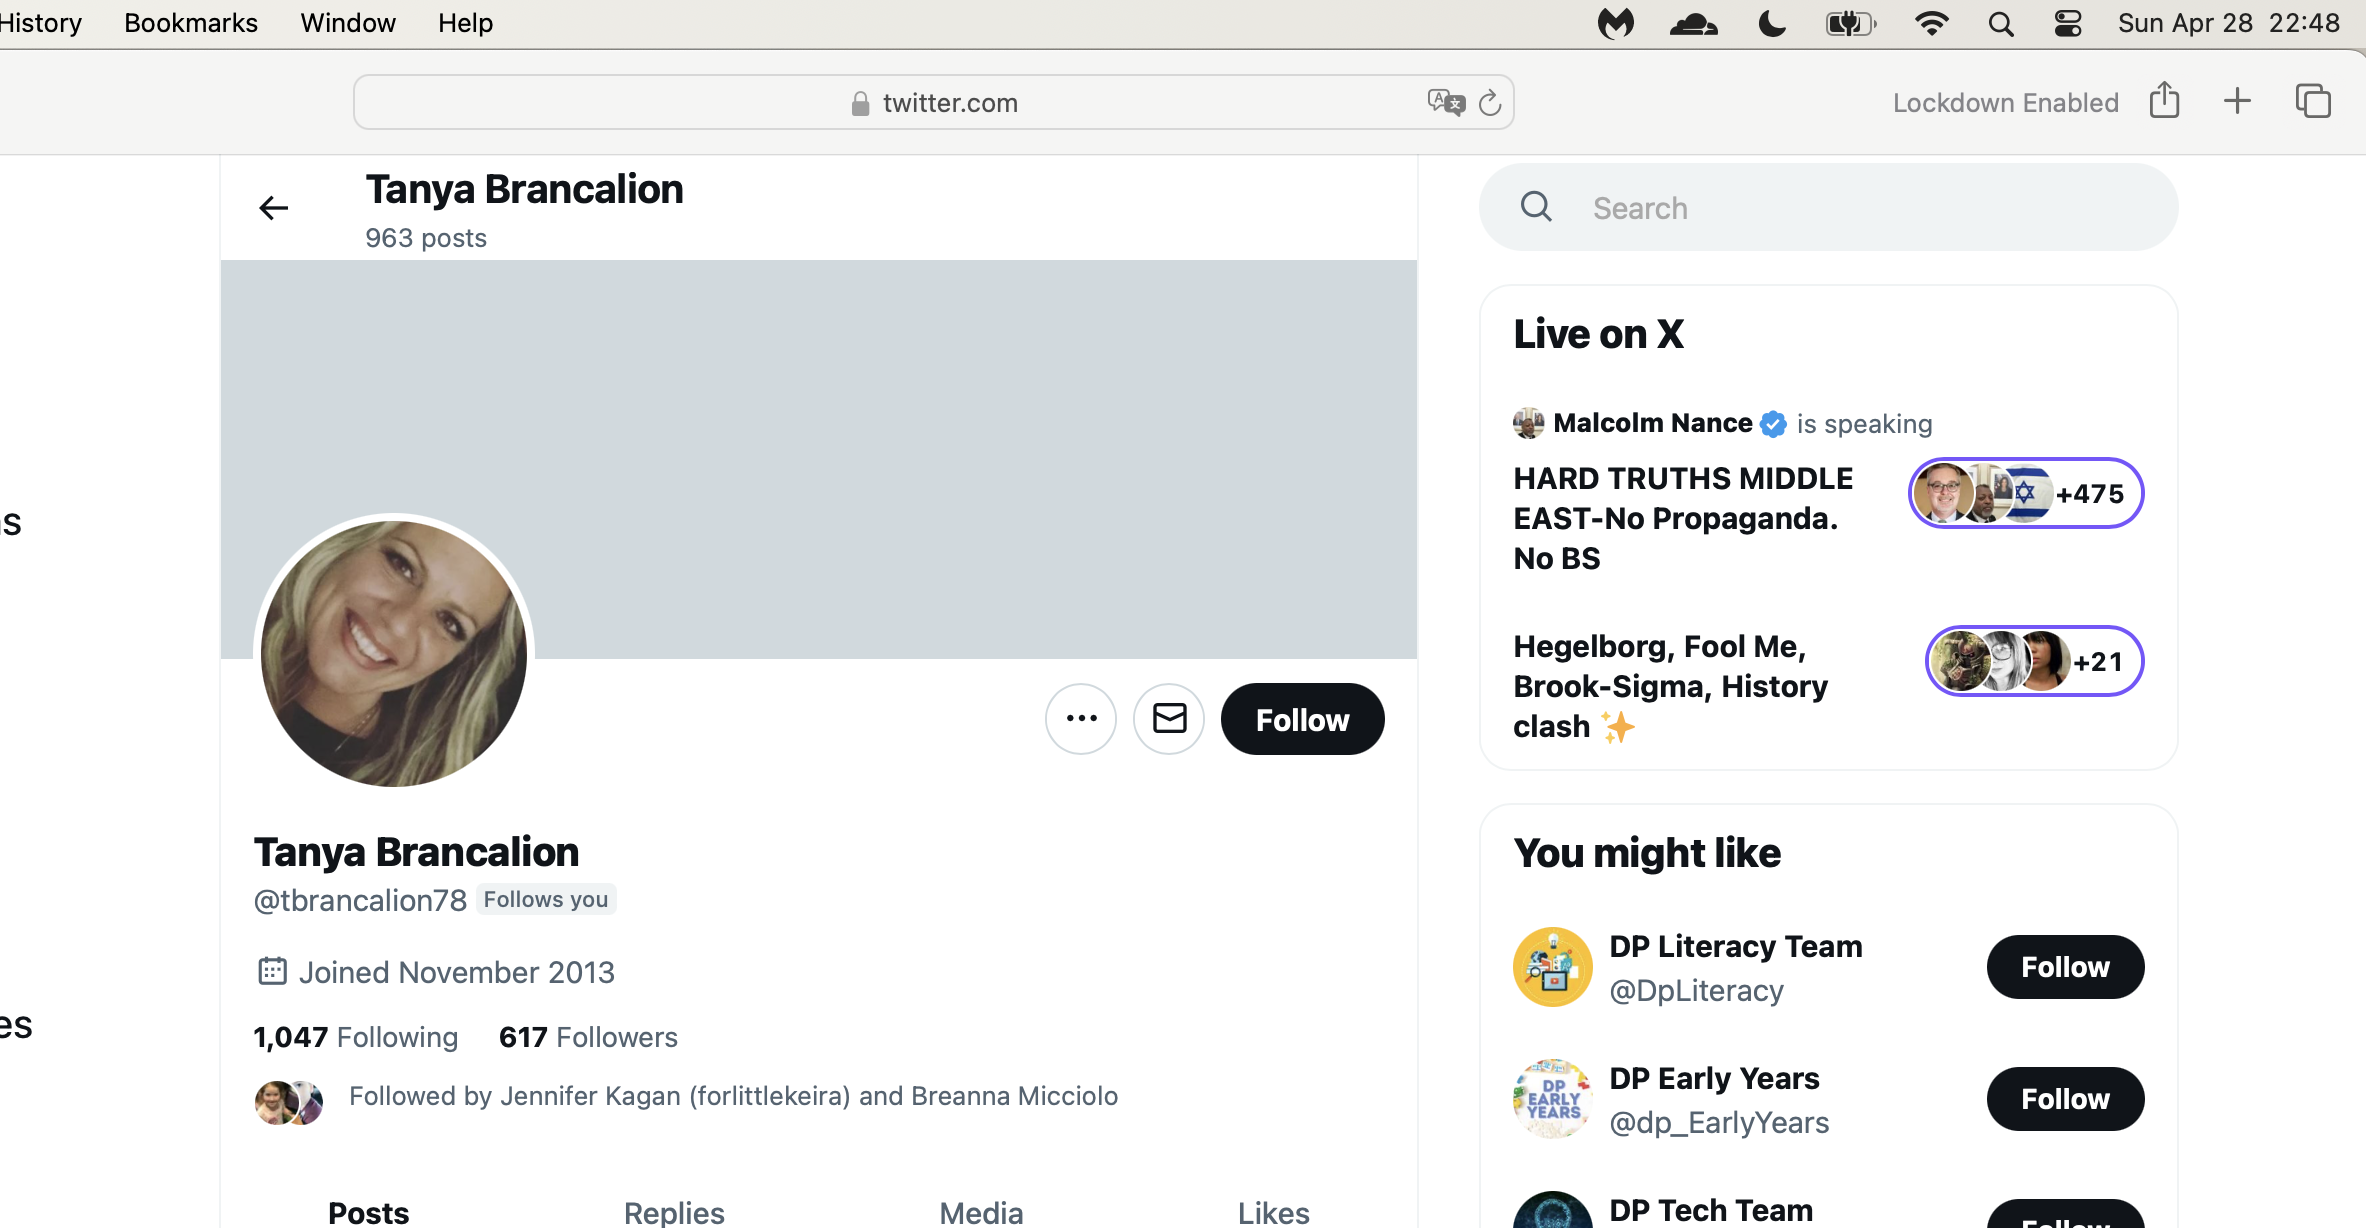Follow DP Literacy Team
The image size is (2366, 1228).
[x=2065, y=967]
